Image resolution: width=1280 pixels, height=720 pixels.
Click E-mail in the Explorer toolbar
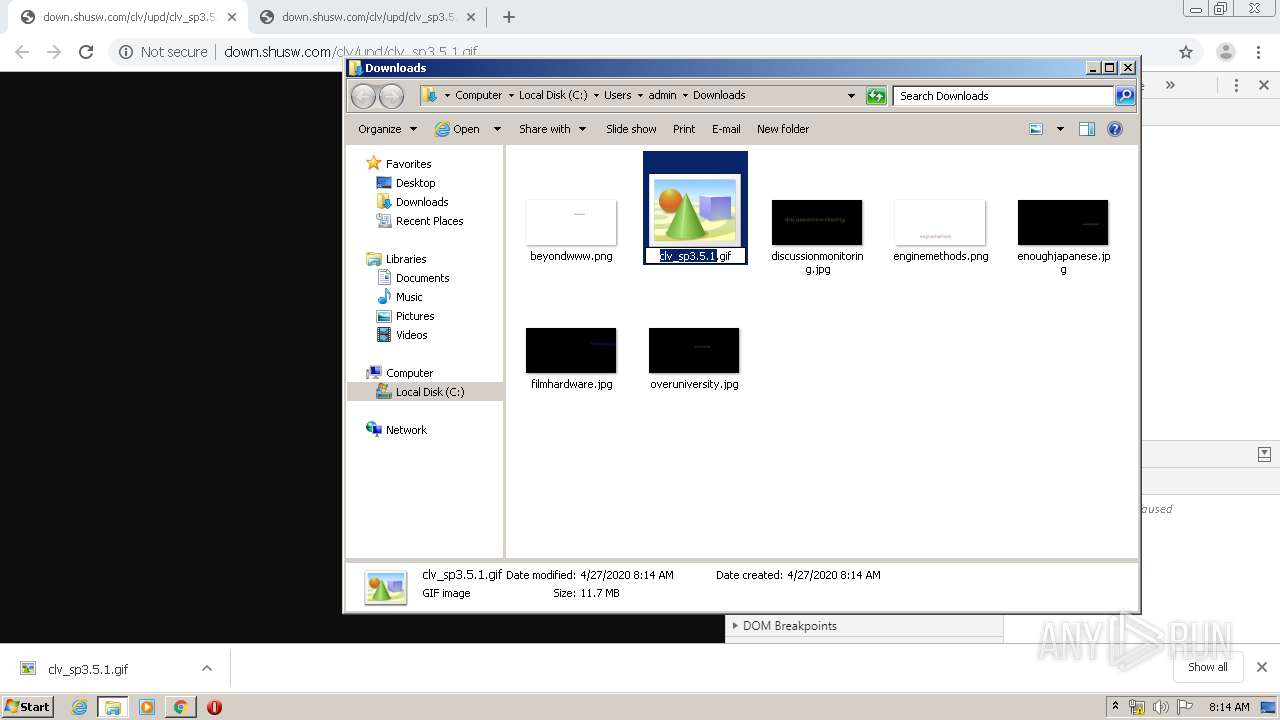click(x=726, y=129)
